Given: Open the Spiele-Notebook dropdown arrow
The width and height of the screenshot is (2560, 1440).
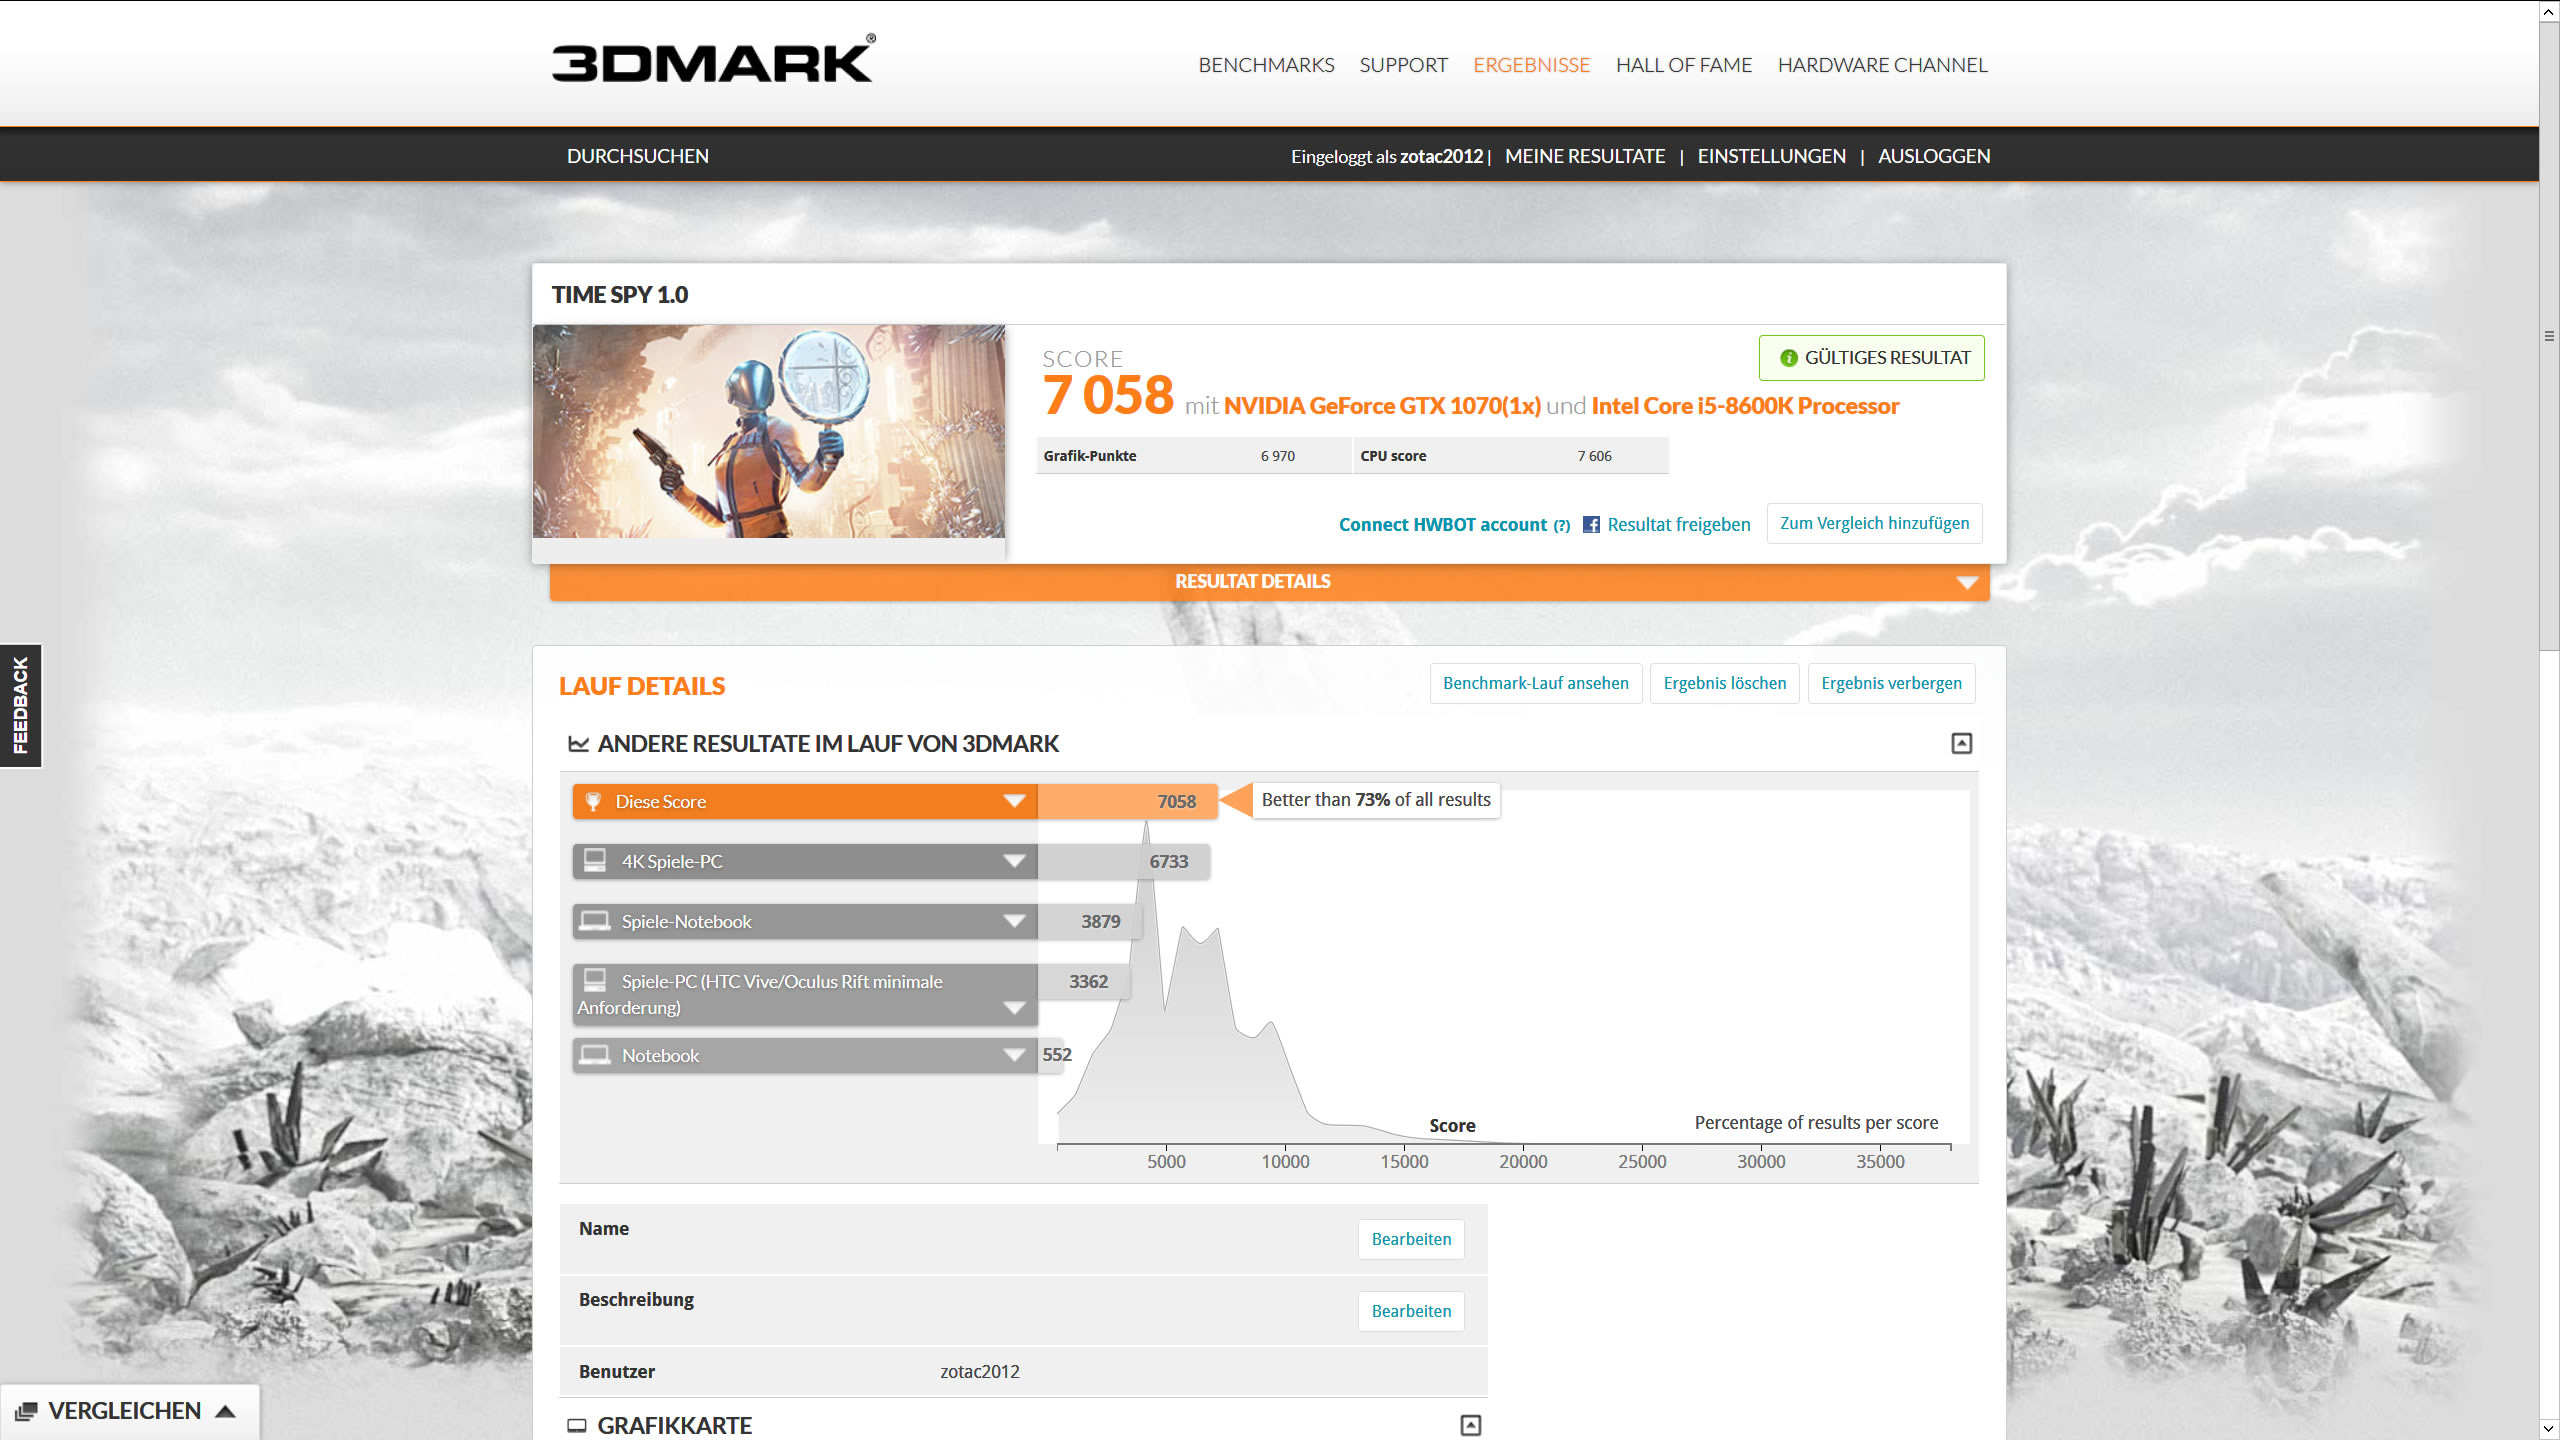Looking at the screenshot, I should 1014,921.
